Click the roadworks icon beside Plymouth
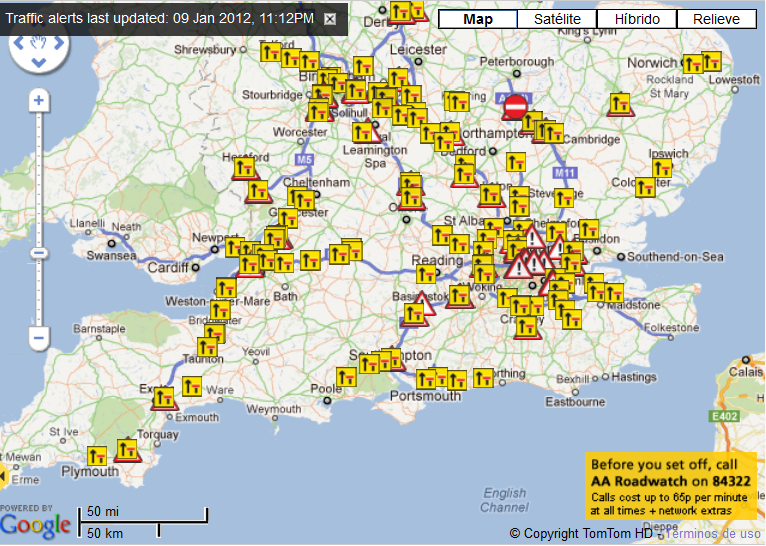 point(98,456)
